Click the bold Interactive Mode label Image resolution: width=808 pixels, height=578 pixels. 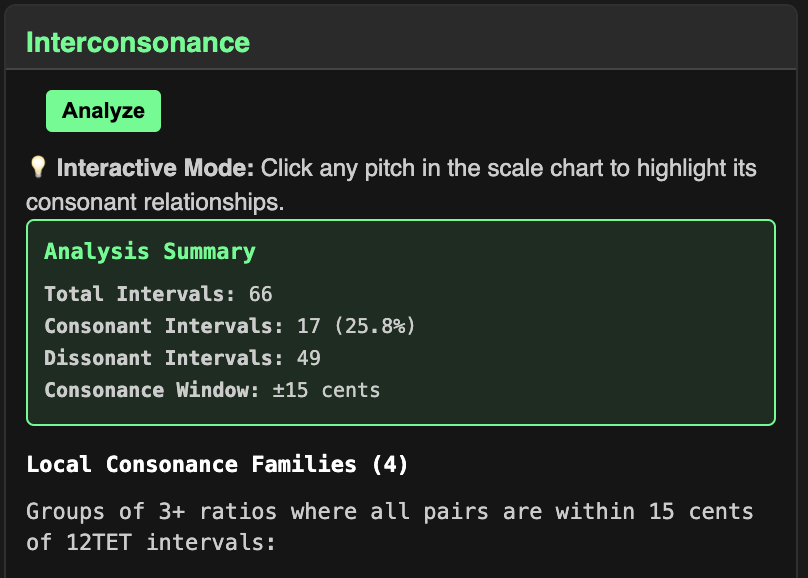click(155, 168)
